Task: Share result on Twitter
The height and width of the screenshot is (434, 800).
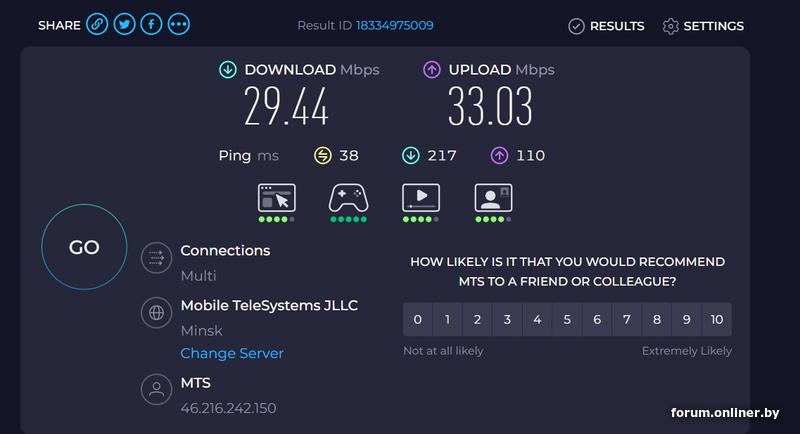Action: click(x=124, y=25)
